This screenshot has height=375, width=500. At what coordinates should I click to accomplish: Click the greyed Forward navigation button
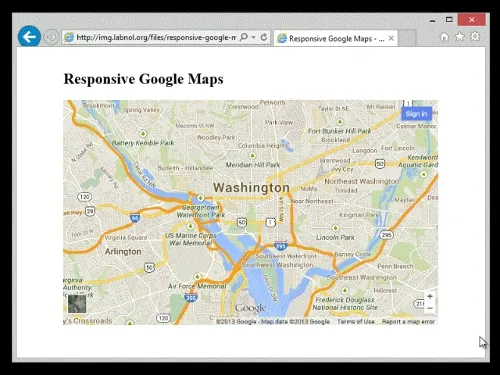coord(51,37)
